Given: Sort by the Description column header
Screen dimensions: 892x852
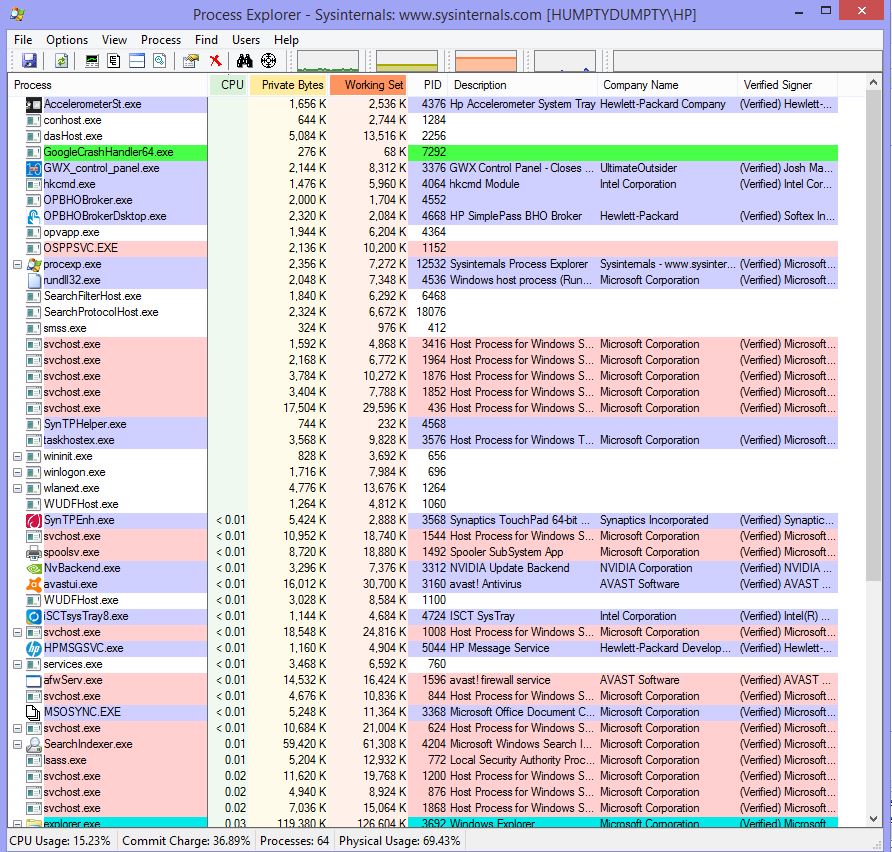Looking at the screenshot, I should pyautogui.click(x=523, y=85).
